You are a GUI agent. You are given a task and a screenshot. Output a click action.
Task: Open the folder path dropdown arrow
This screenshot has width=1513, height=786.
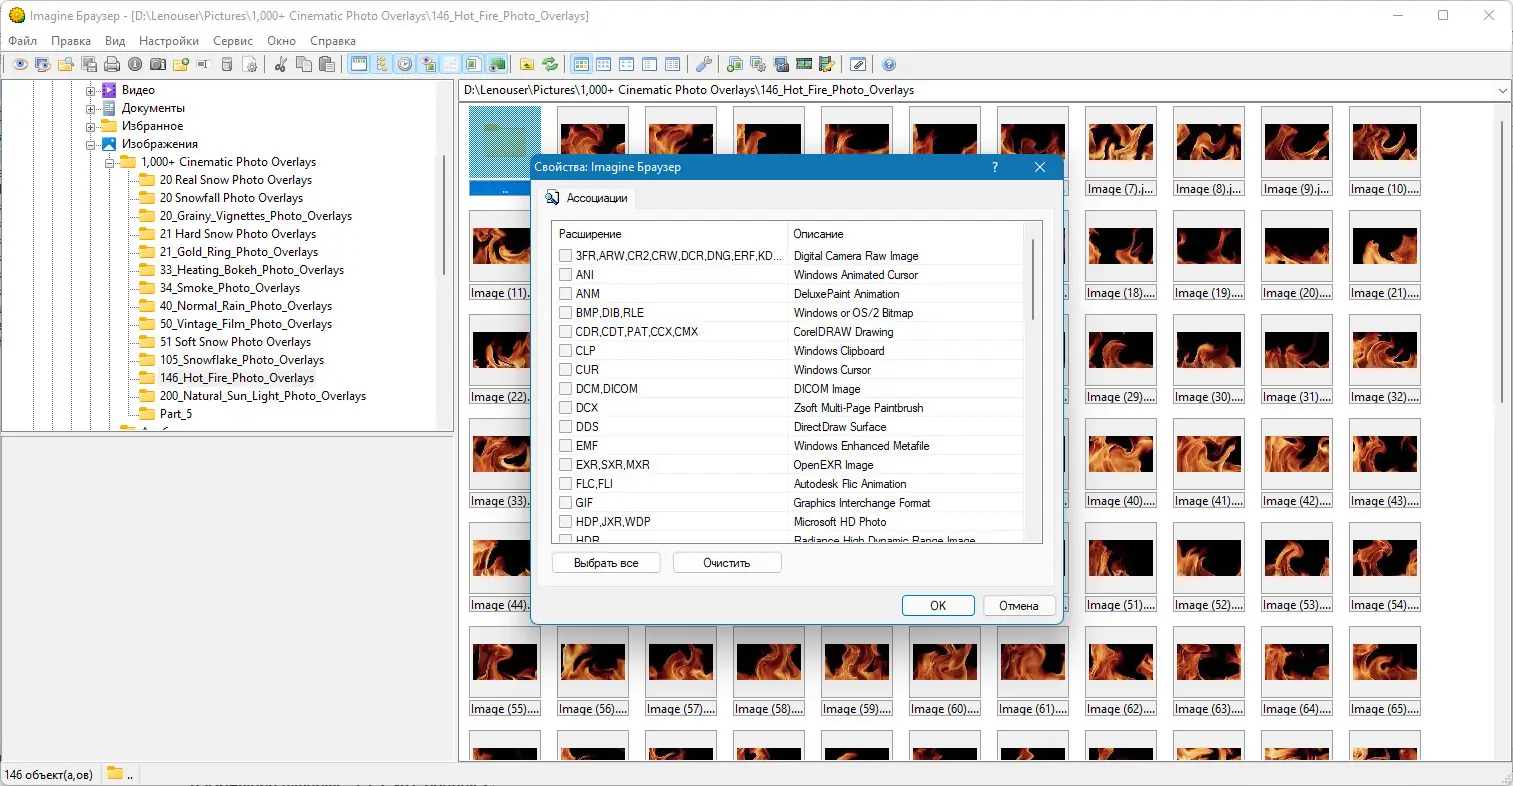point(1502,91)
